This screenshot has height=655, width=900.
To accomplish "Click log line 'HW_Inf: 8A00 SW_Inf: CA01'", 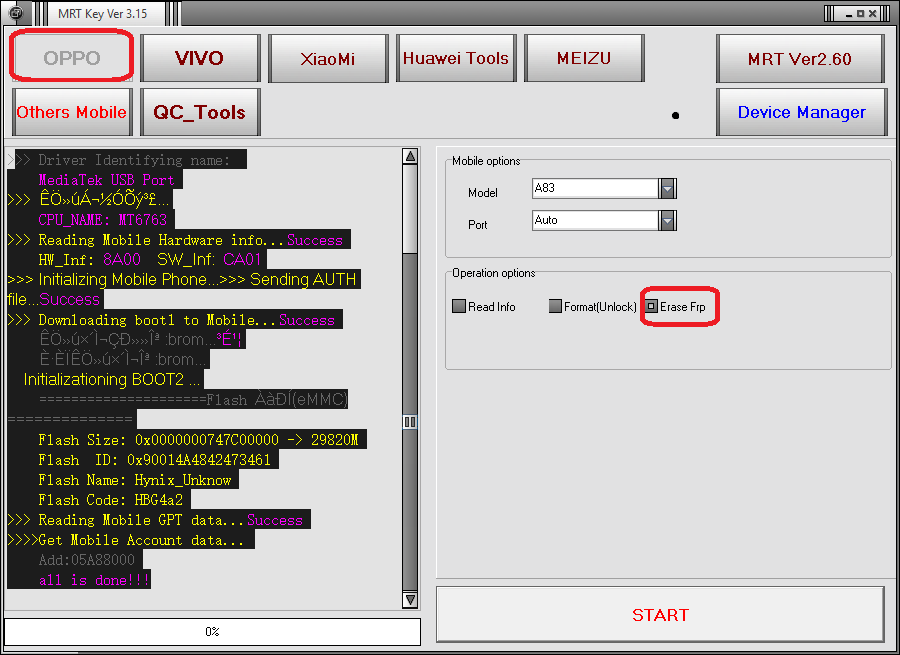I will tap(150, 259).
